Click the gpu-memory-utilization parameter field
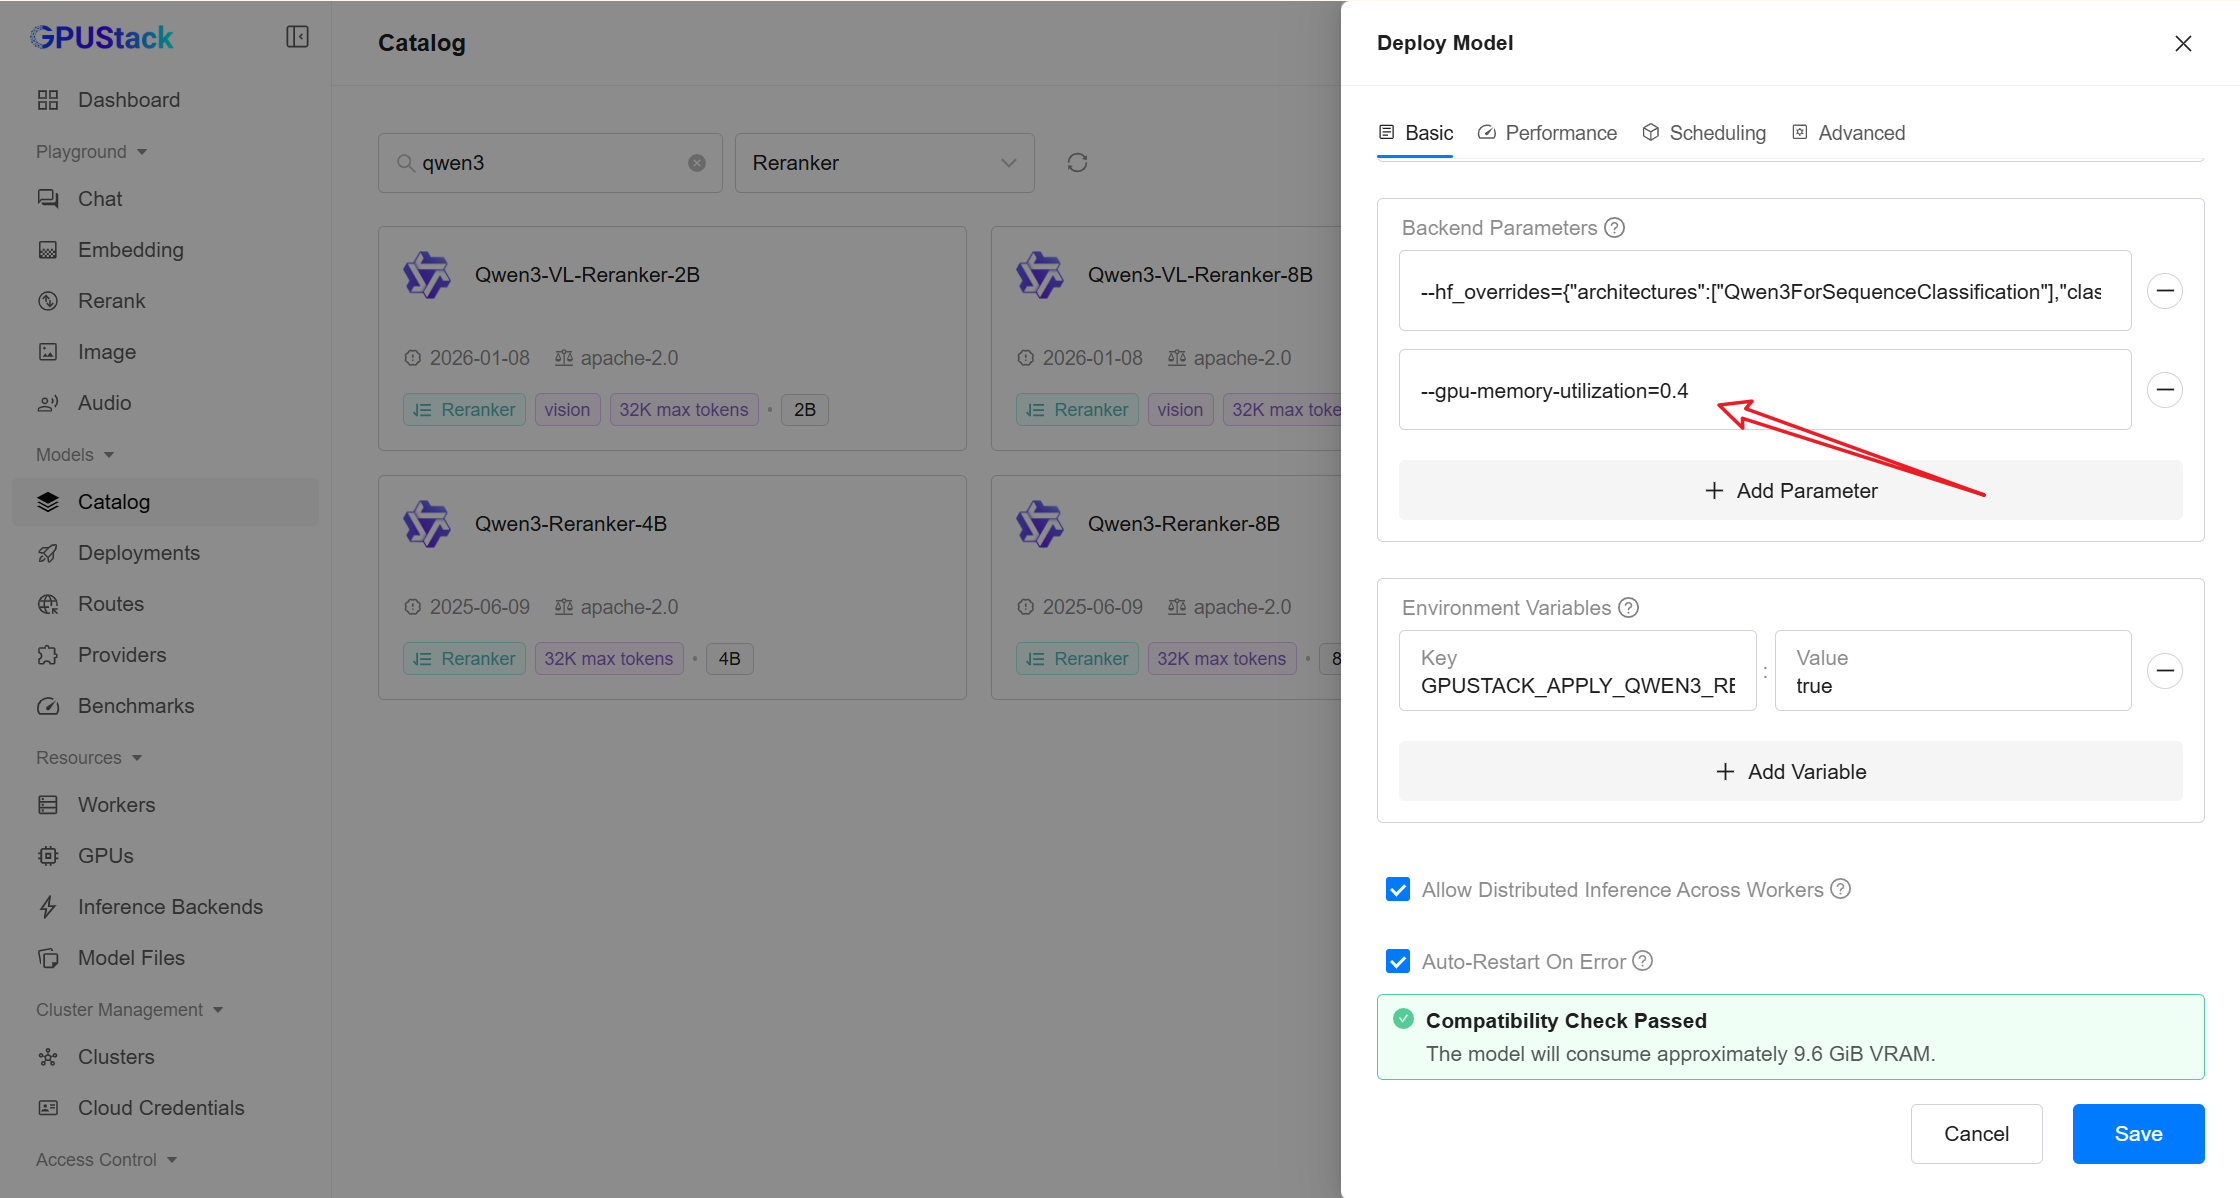2240x1198 pixels. (1764, 390)
